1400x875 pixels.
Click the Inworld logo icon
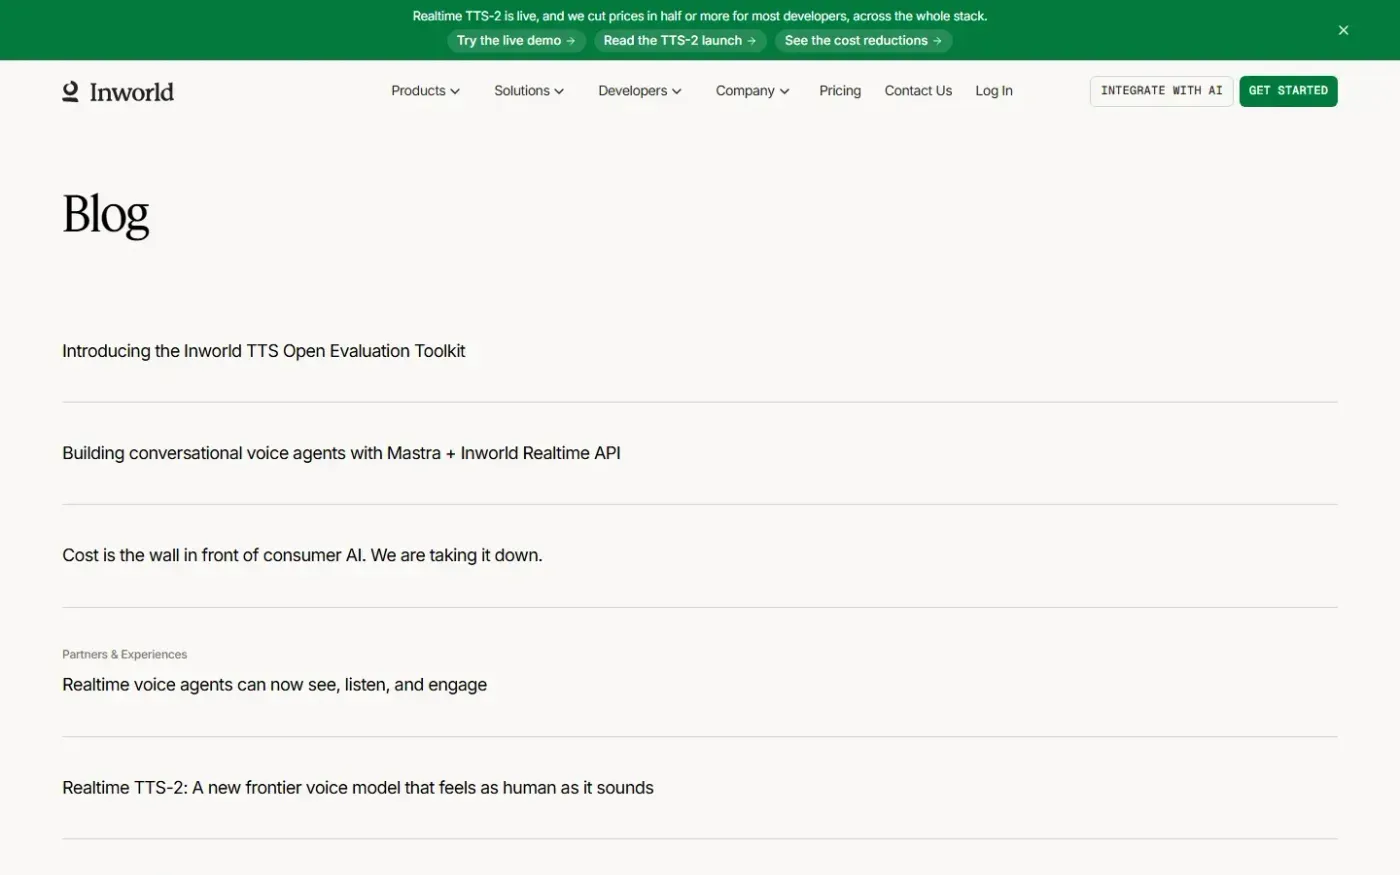70,91
